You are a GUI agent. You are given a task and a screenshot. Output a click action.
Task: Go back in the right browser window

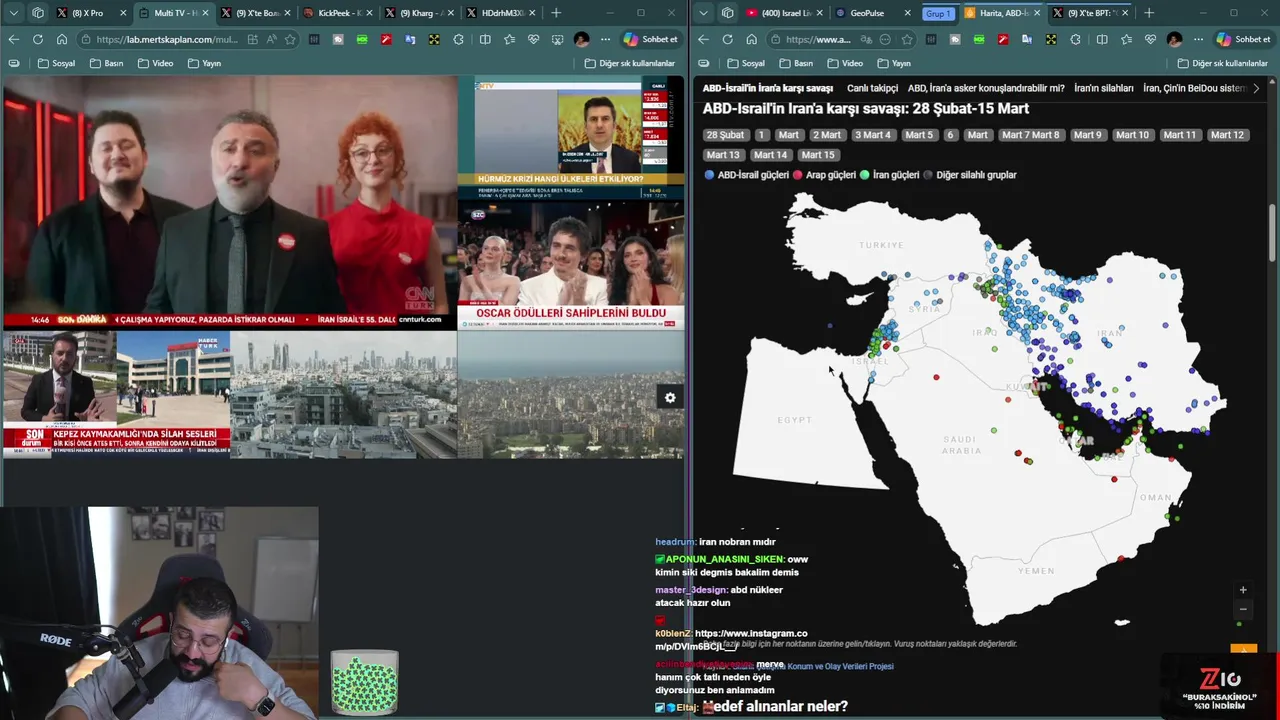point(703,39)
